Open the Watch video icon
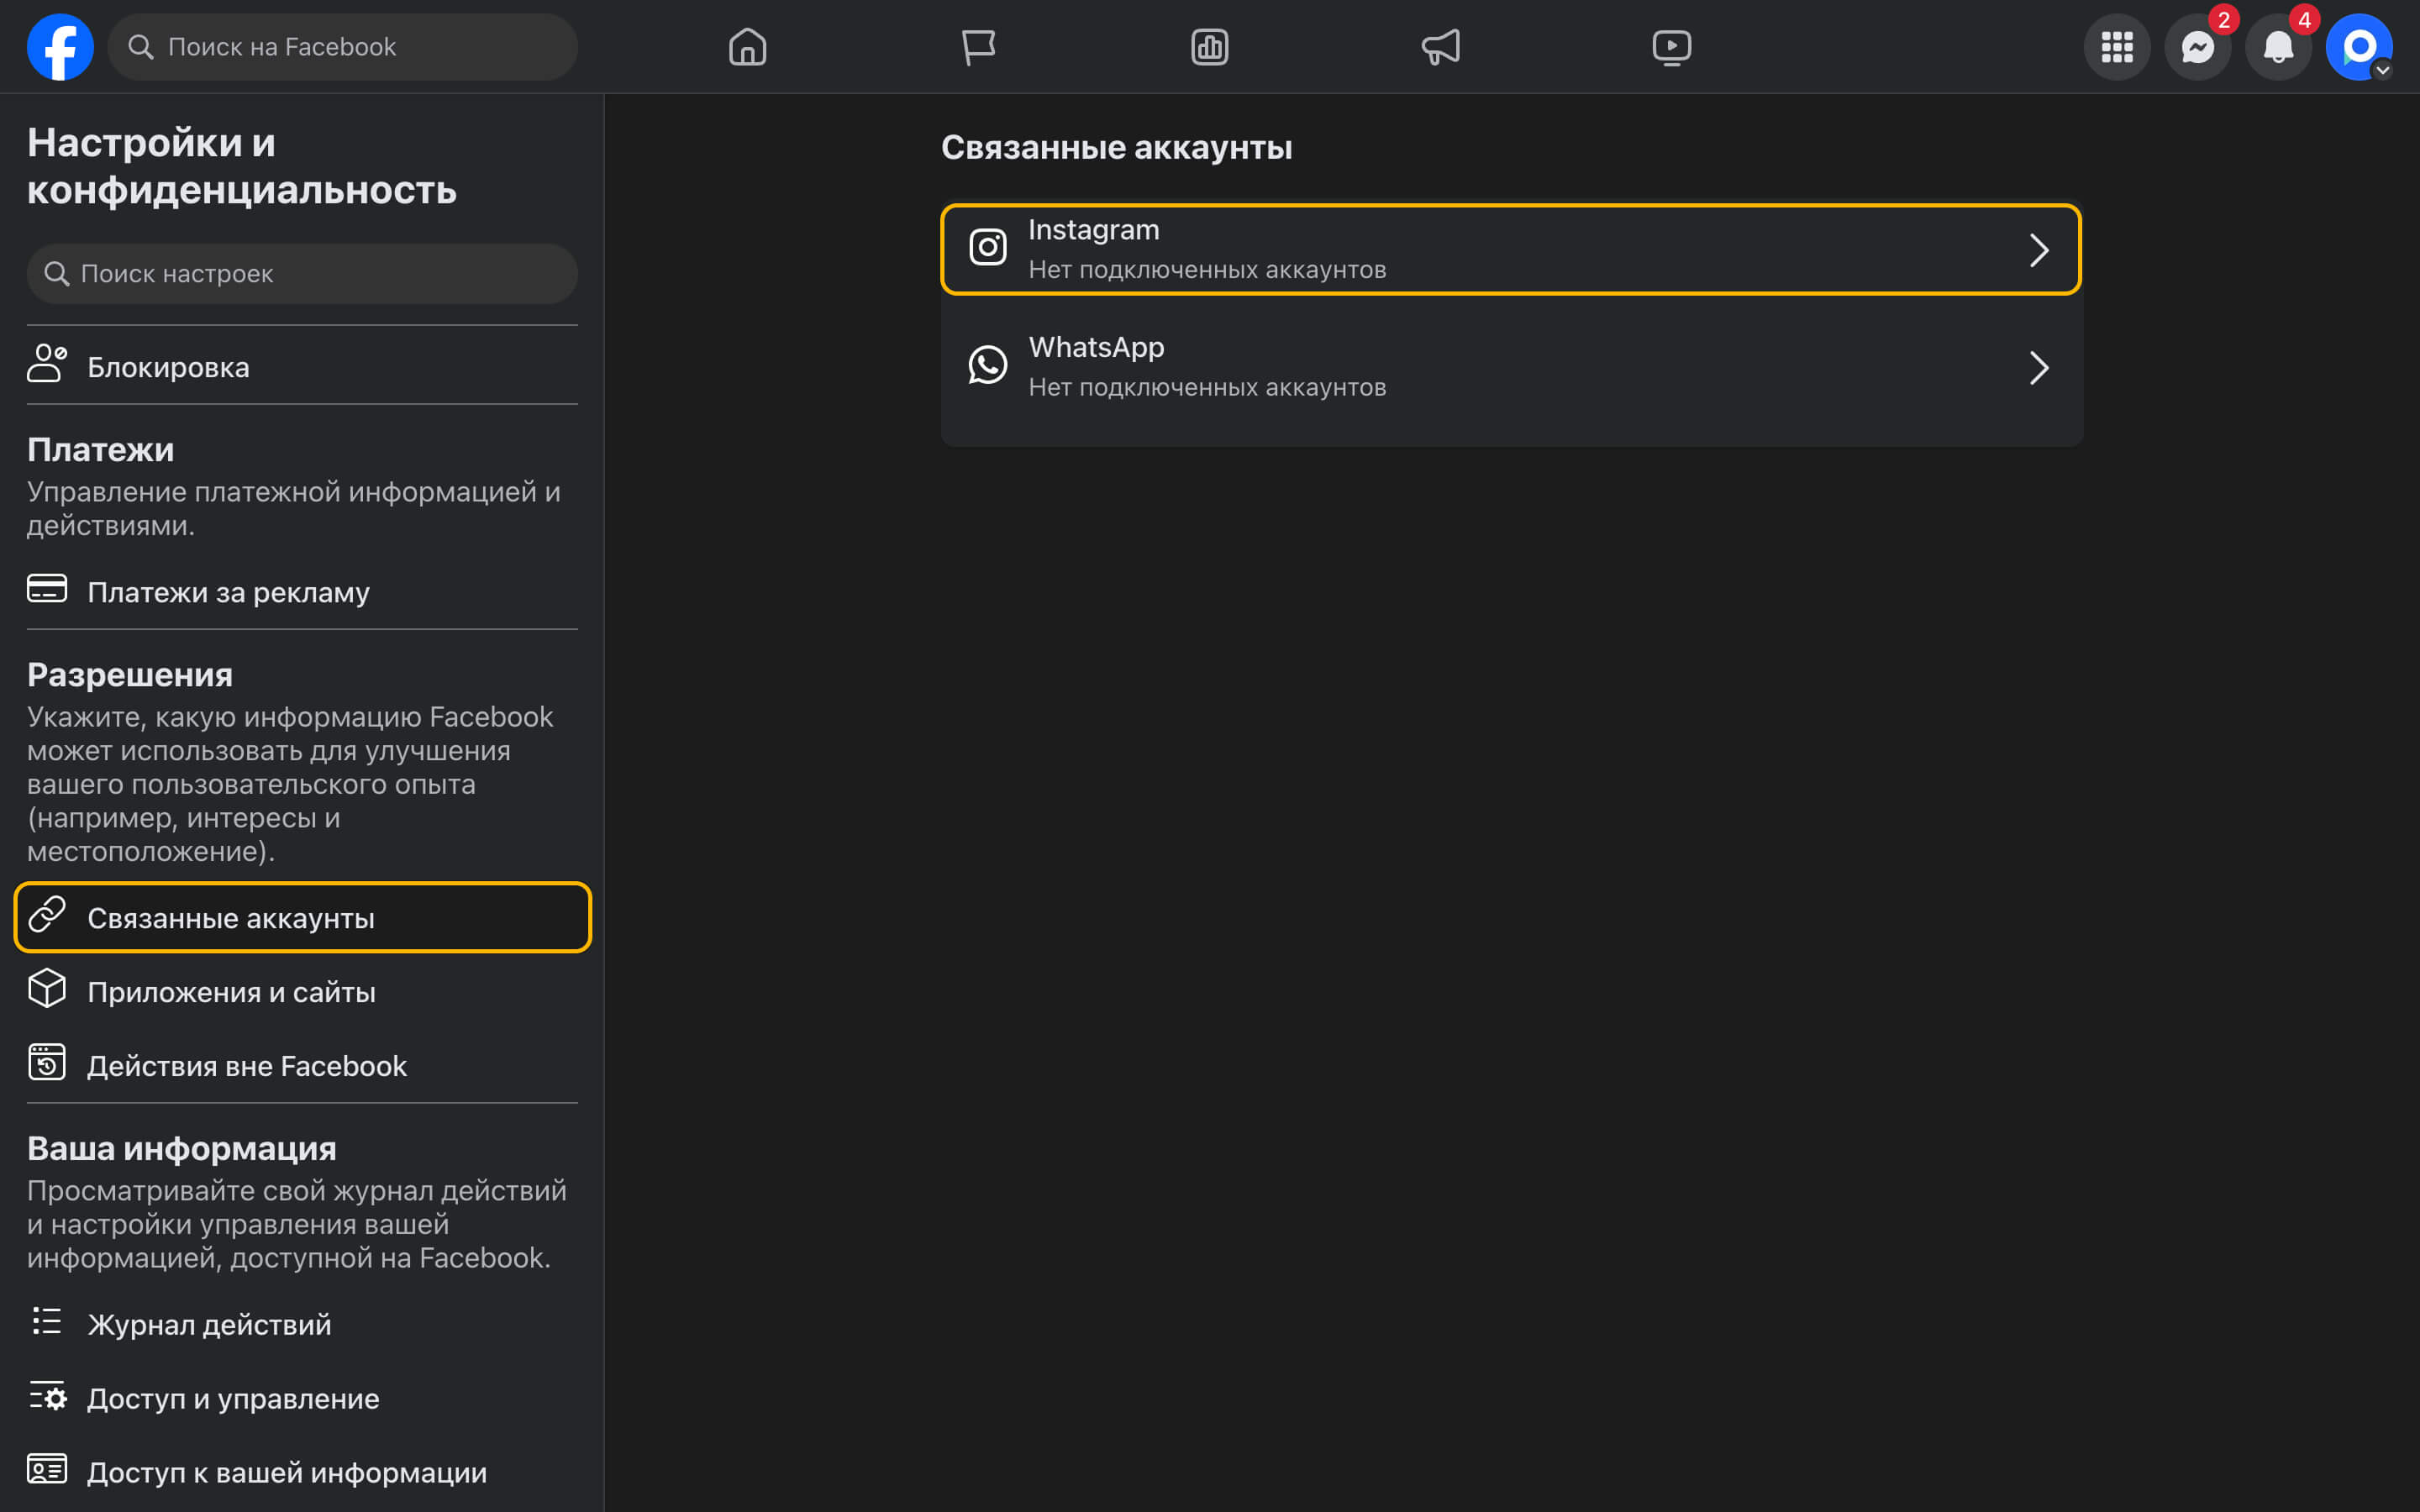The width and height of the screenshot is (2420, 1512). (1671, 47)
